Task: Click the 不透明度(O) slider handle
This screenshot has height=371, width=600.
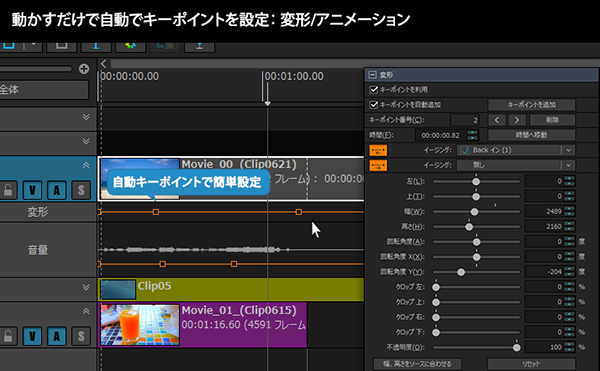Action: pos(517,348)
